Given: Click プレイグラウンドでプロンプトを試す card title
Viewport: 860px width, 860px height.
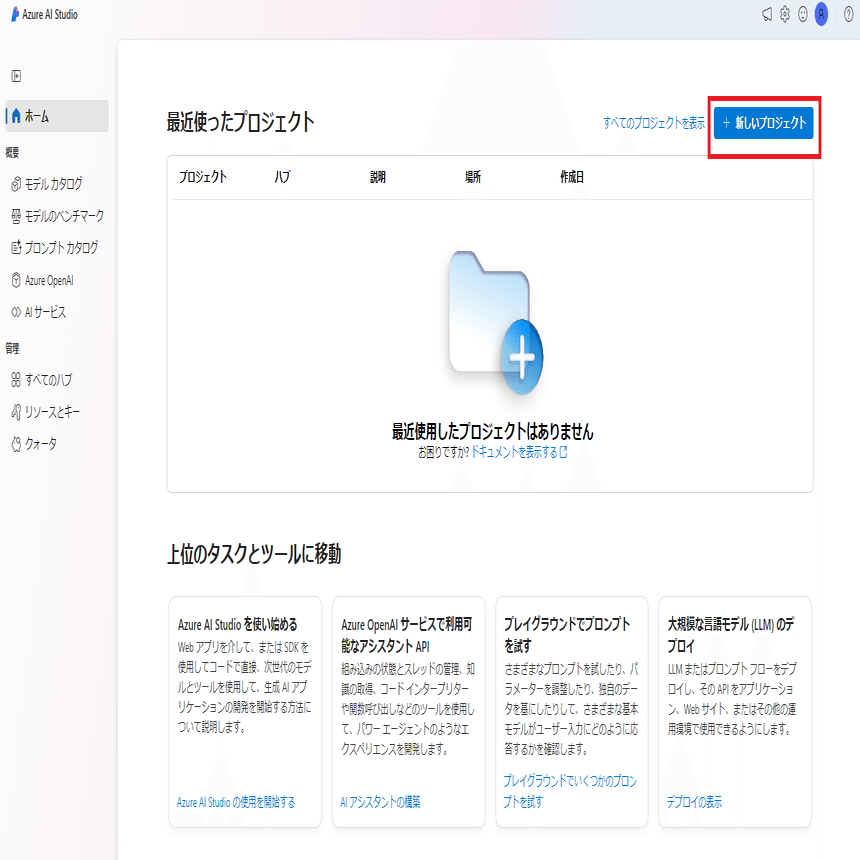Looking at the screenshot, I should pyautogui.click(x=567, y=635).
